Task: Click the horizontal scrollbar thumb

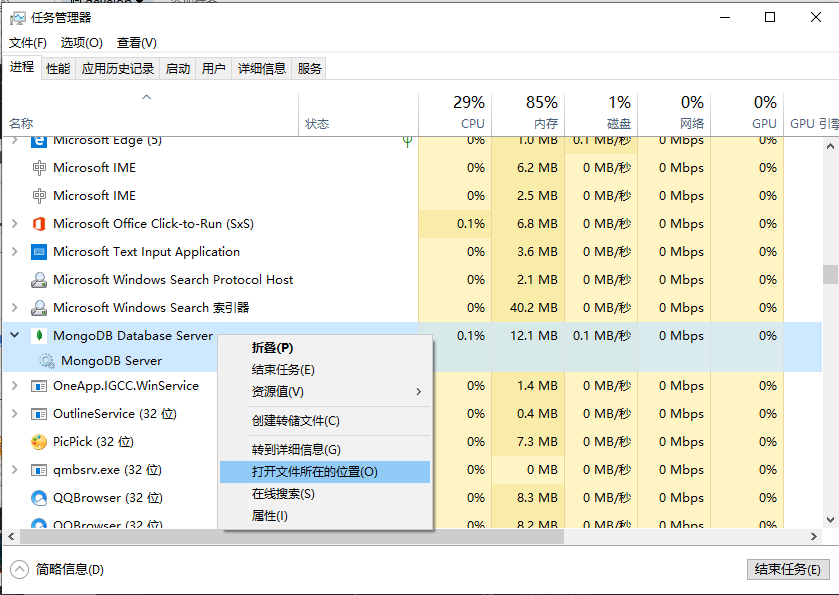Action: (292, 536)
